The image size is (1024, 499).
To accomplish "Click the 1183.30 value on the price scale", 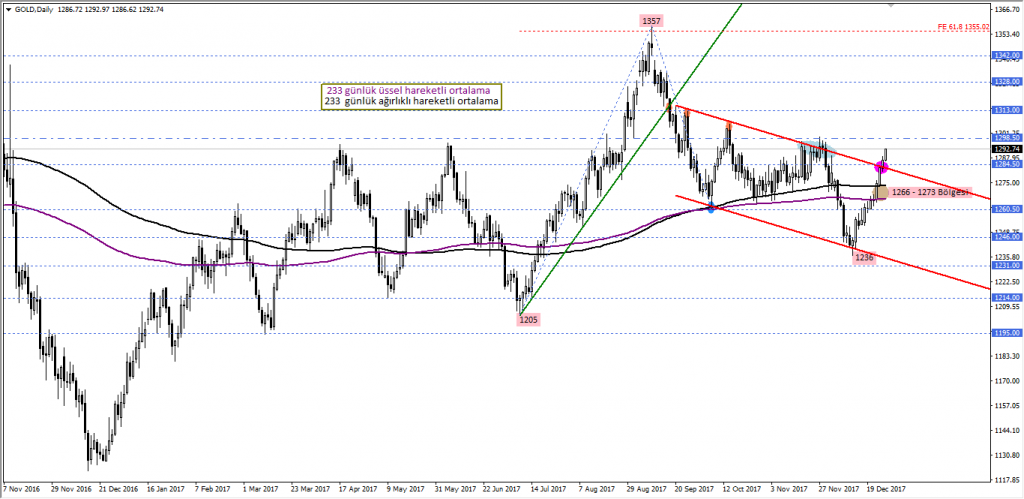I will [1008, 357].
